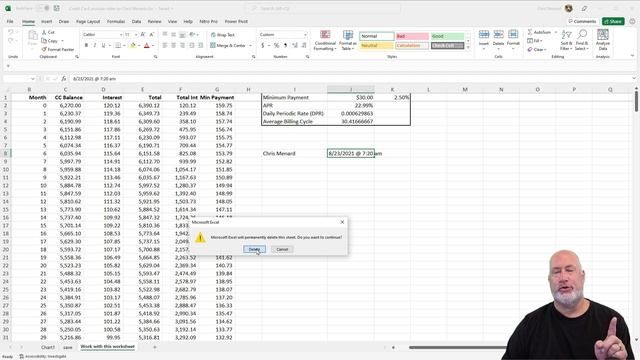The image size is (640, 360).
Task: Apply comma style
Action: click(x=285, y=45)
